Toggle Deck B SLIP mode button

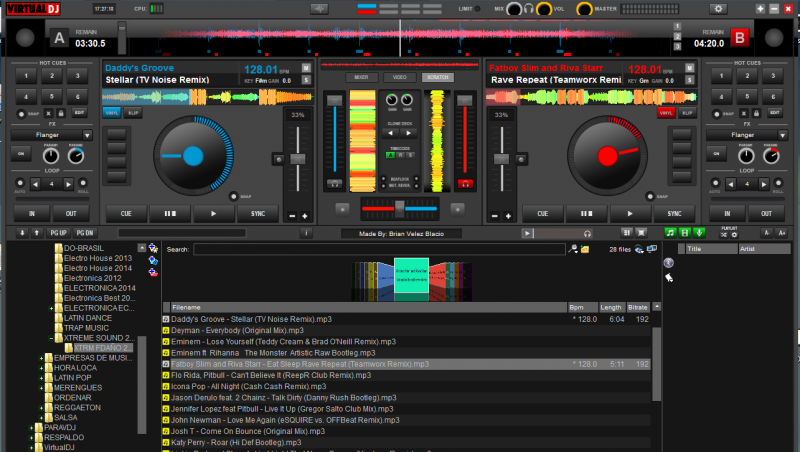coord(687,113)
